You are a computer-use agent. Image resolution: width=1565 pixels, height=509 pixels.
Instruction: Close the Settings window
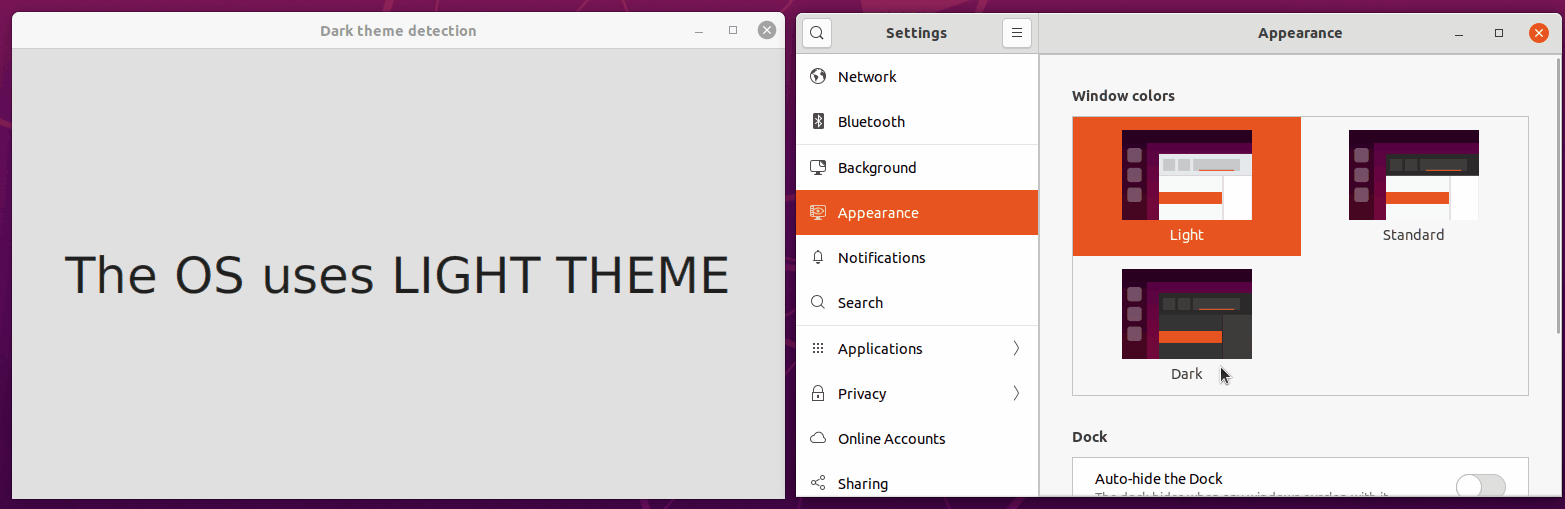click(x=1539, y=33)
